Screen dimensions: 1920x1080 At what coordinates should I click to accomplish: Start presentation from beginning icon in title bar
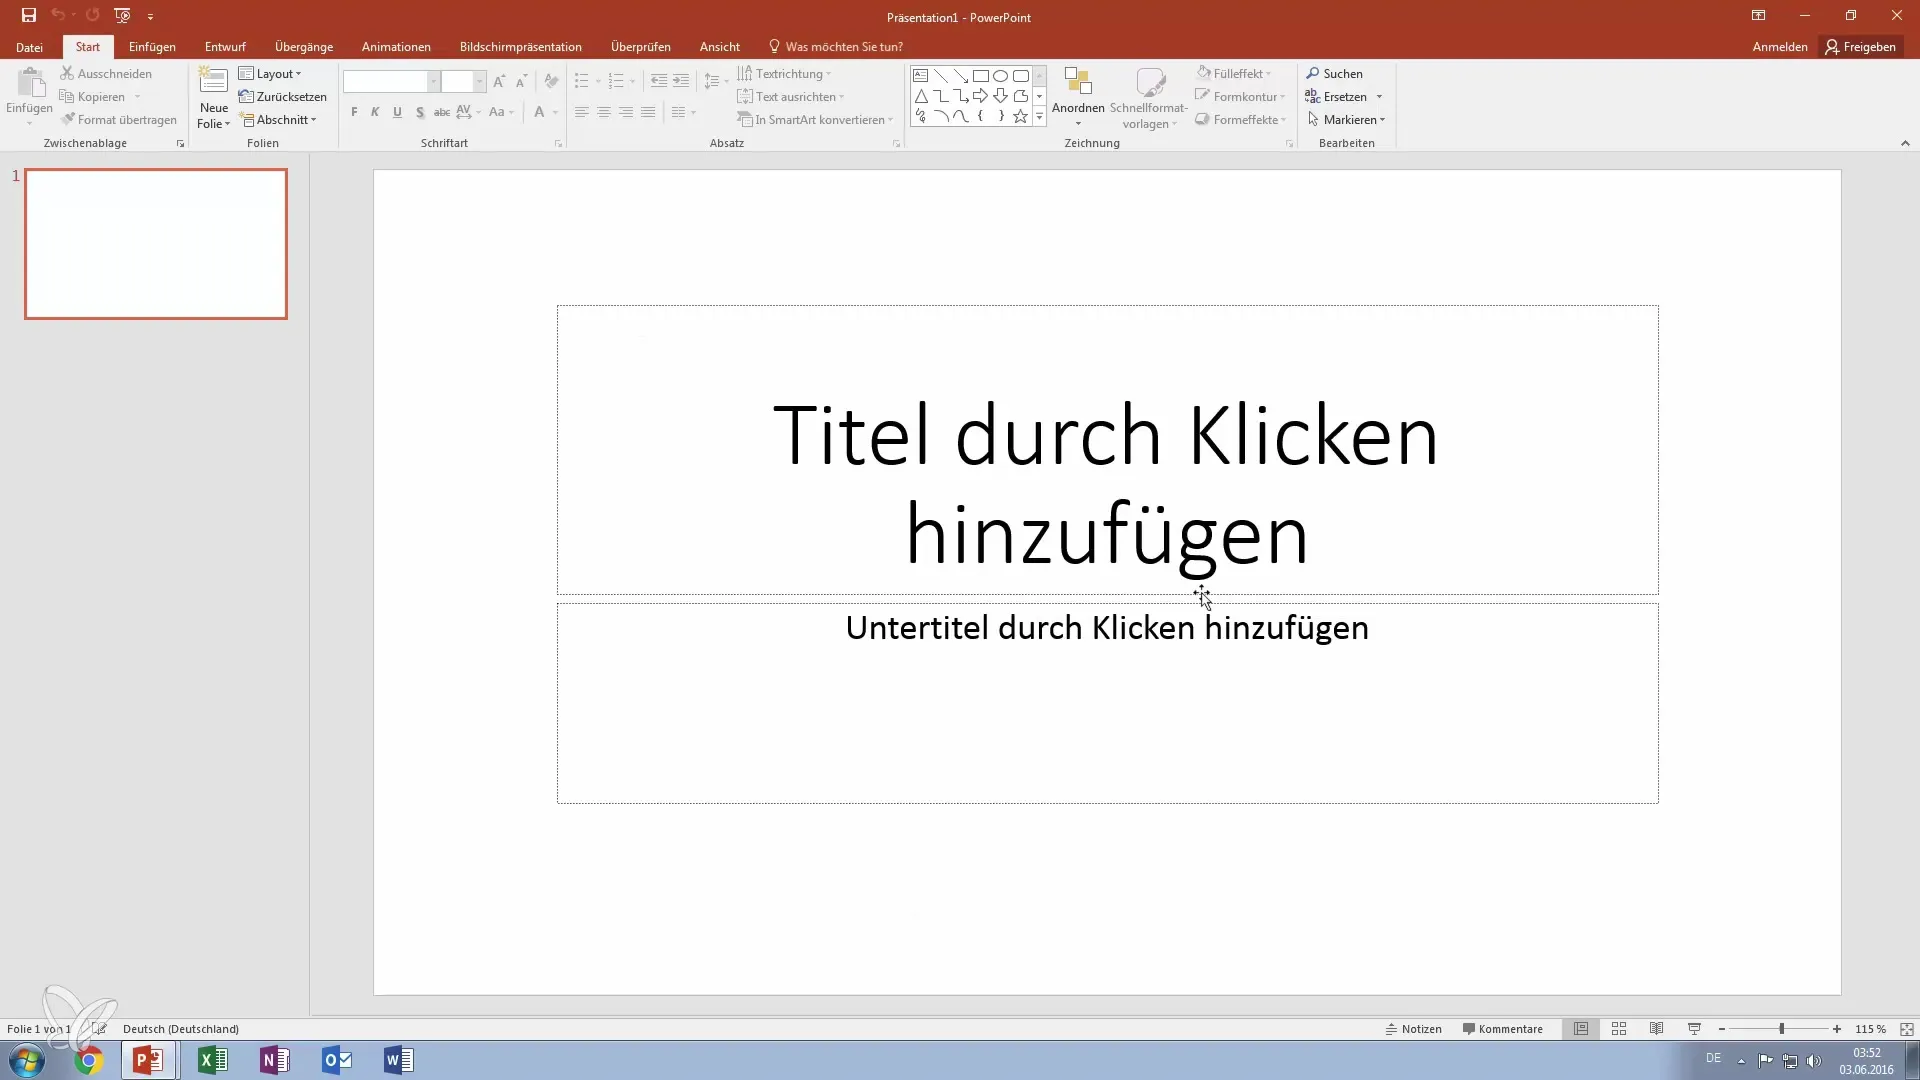click(122, 15)
